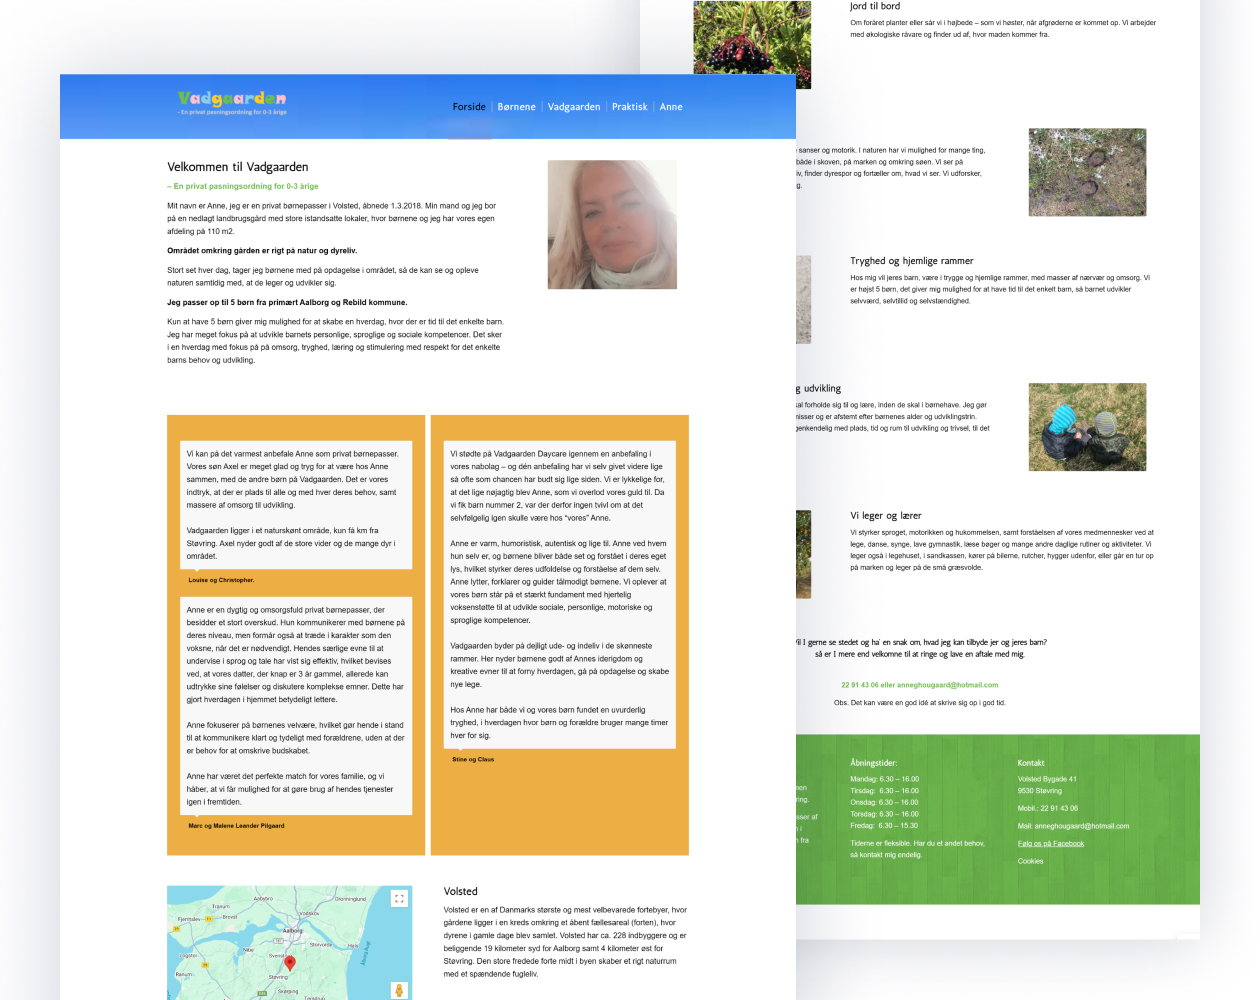Open the photo of two children outdoors
Screen dimensions: 1260x1000
(1087, 427)
